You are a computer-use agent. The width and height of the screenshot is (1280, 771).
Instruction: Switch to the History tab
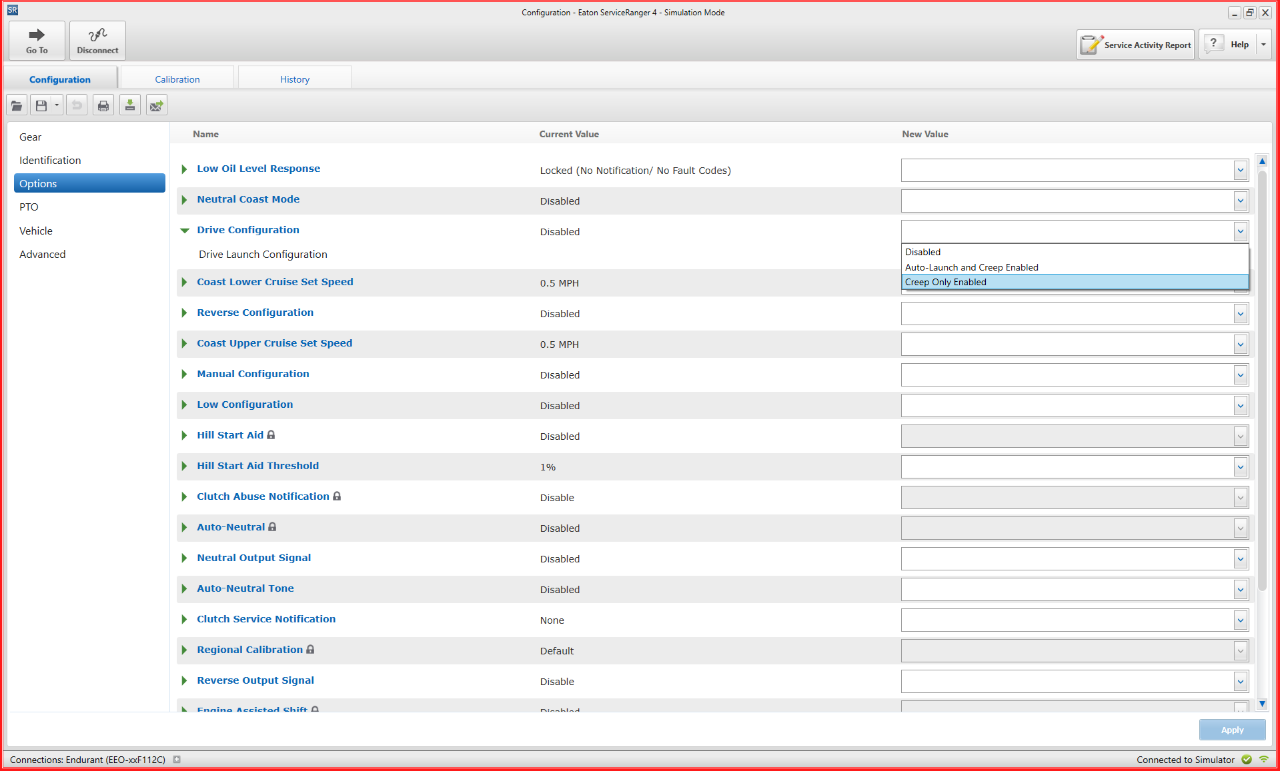click(x=294, y=79)
